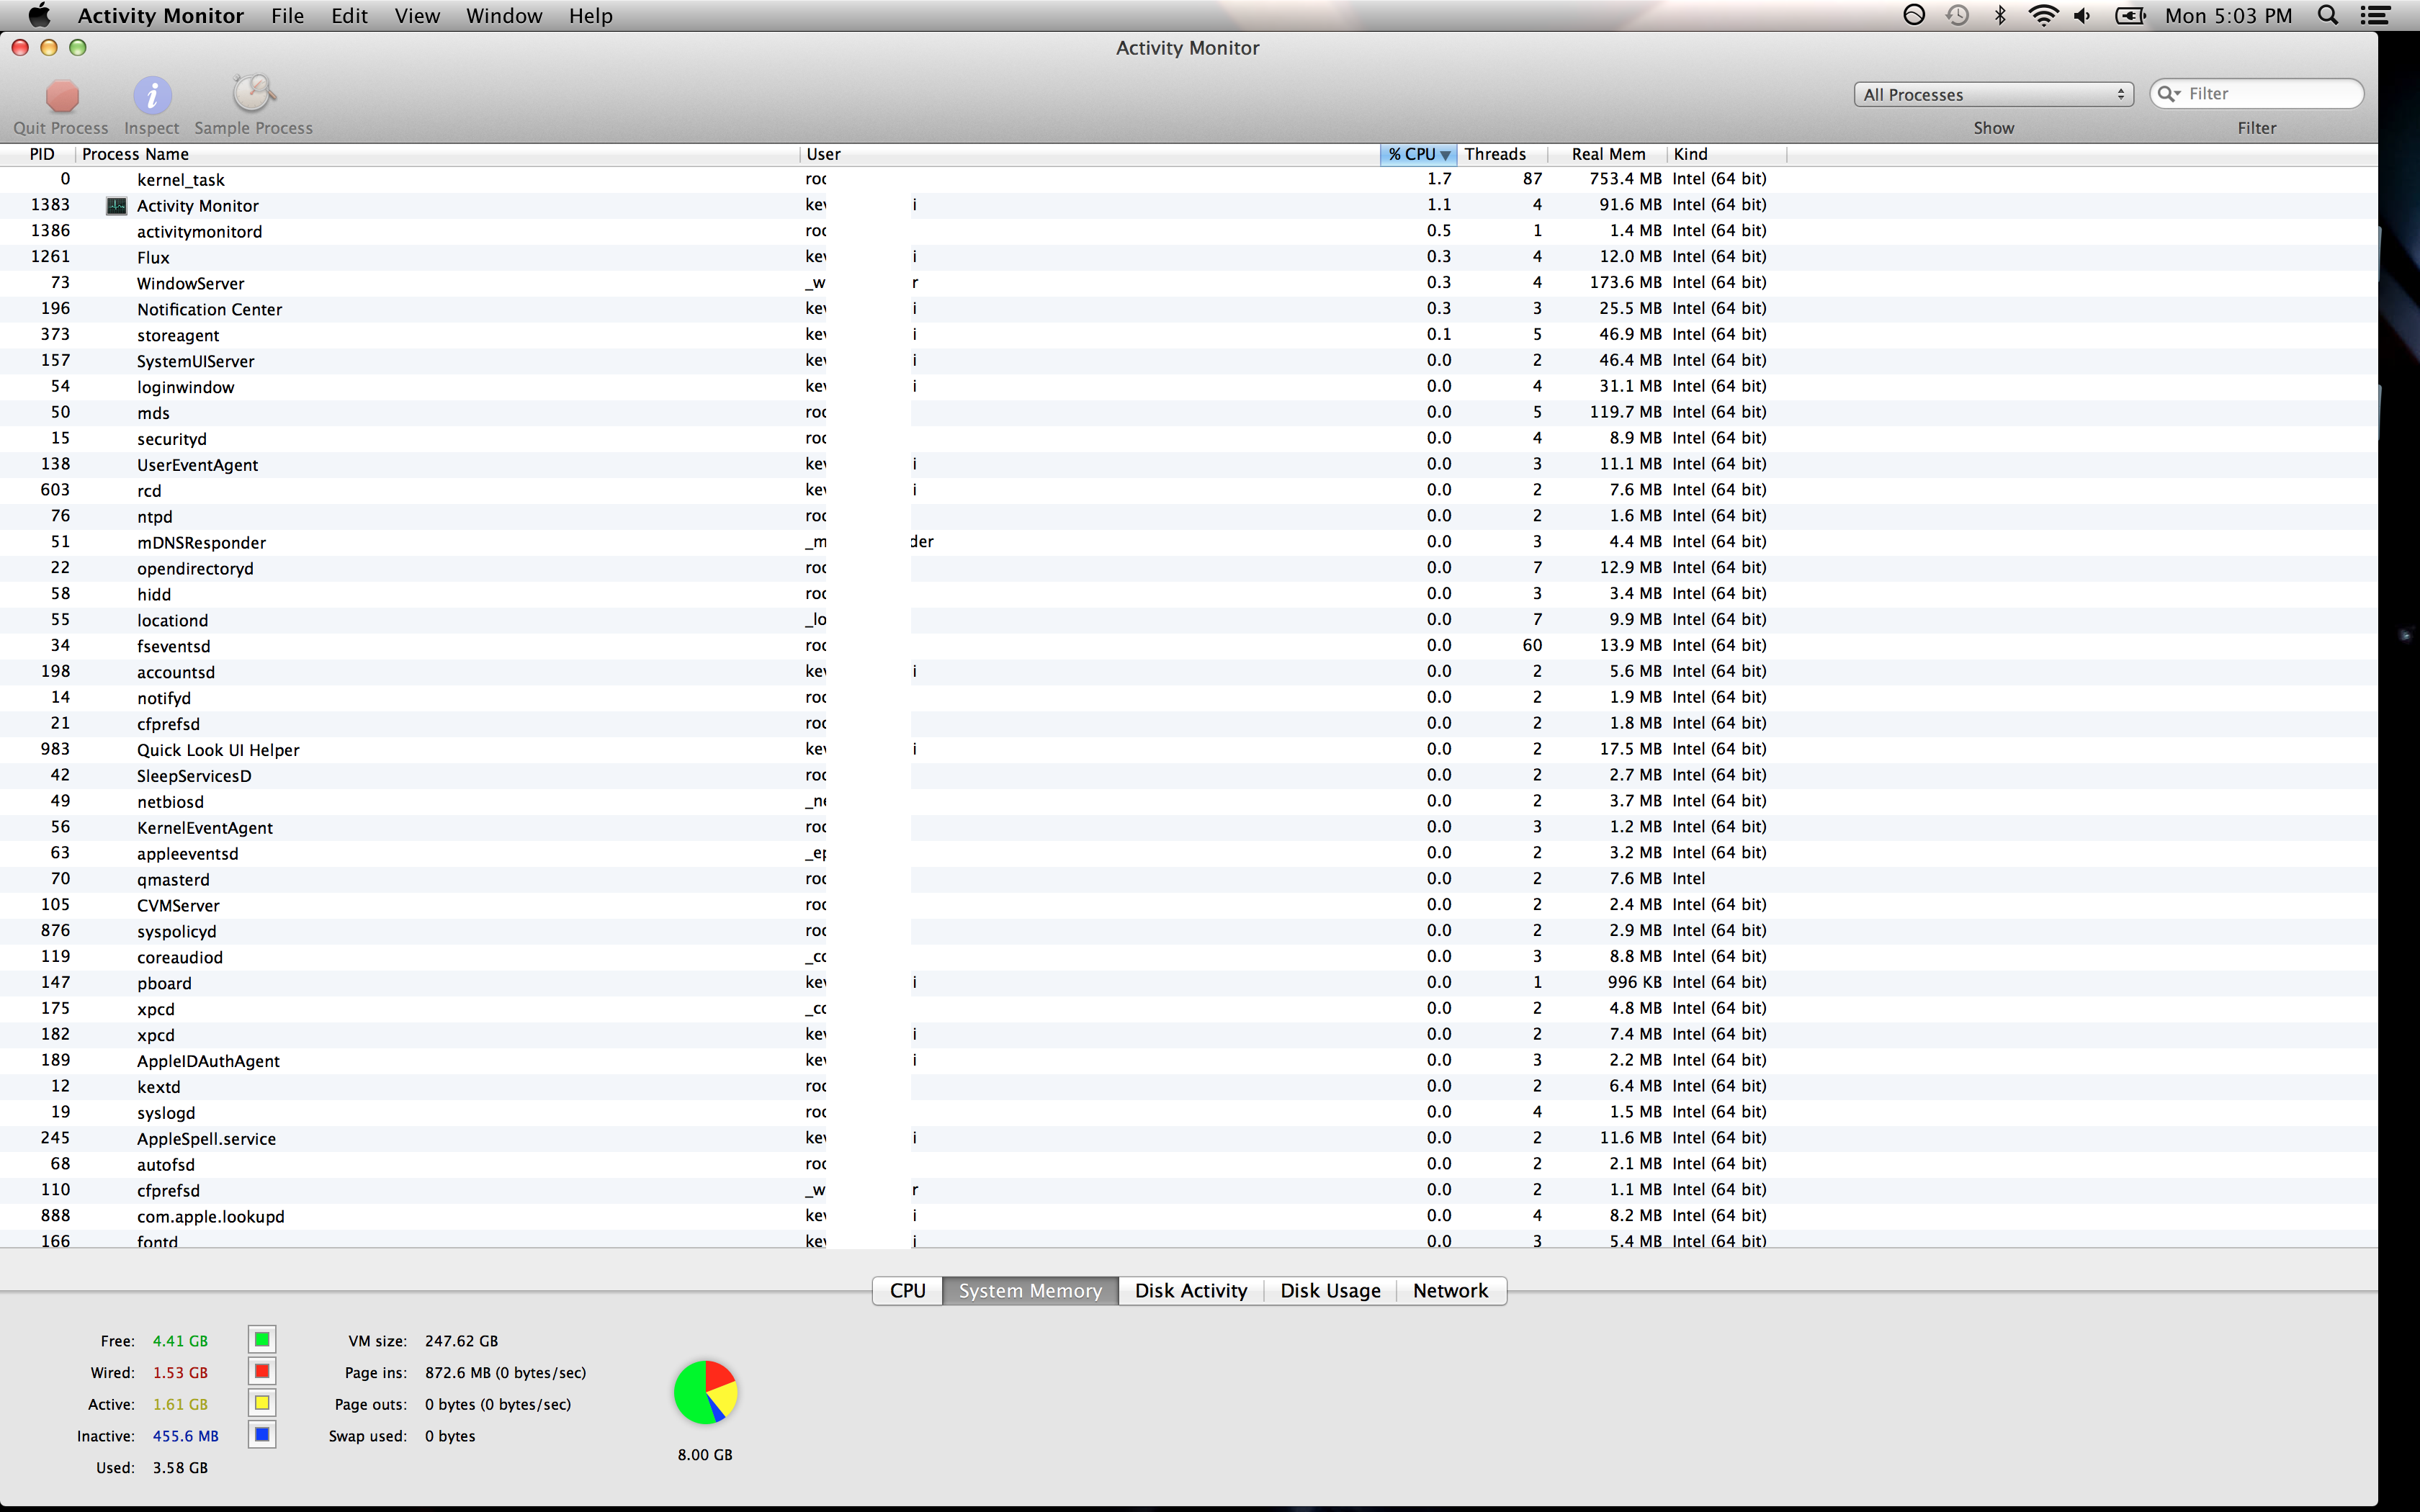This screenshot has height=1512, width=2420.
Task: Click the Activity Monitor row app icon
Action: pos(117,205)
